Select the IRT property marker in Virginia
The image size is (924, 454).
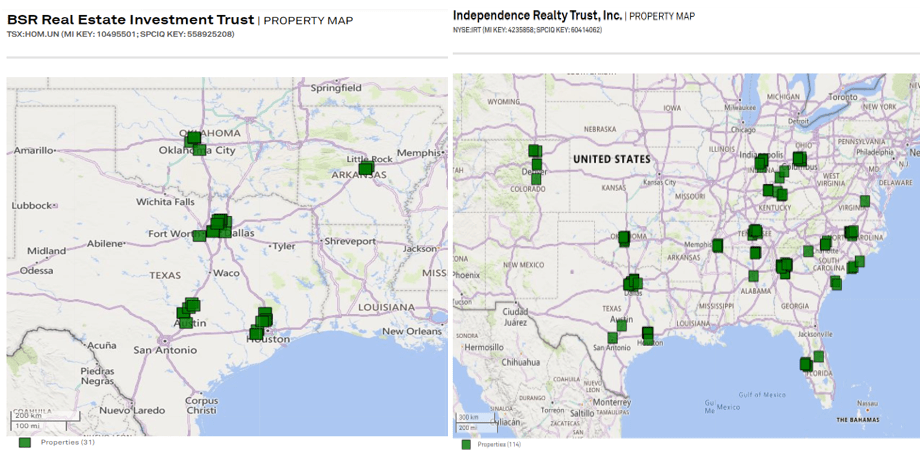[865, 201]
